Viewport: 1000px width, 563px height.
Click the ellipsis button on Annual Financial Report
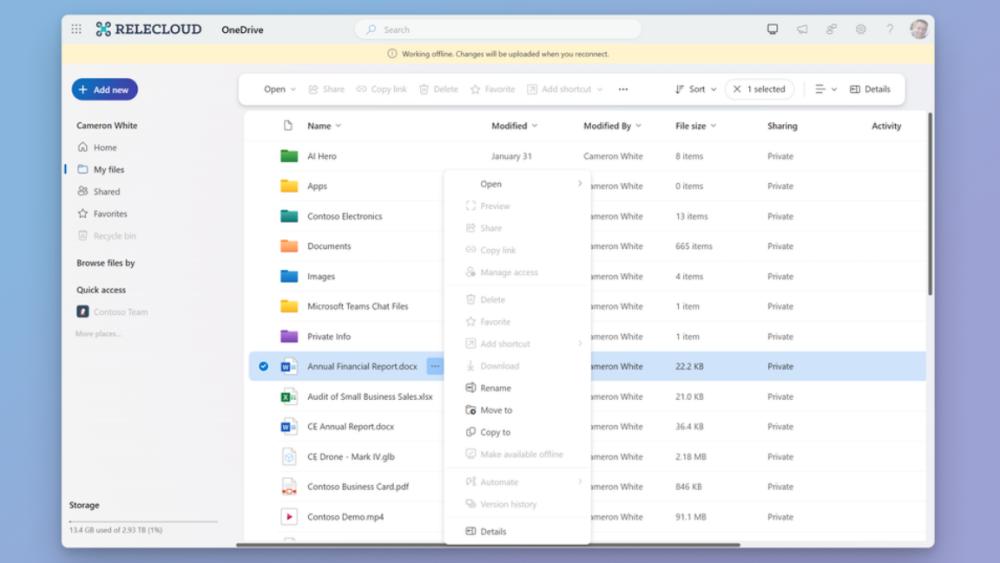(x=434, y=366)
